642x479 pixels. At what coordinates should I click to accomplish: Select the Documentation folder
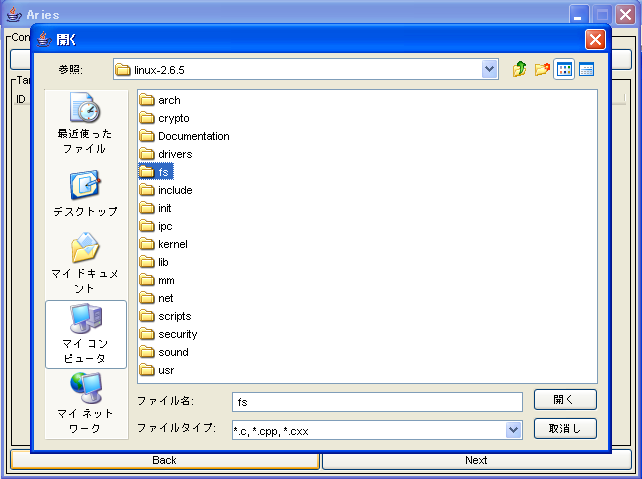tap(192, 136)
